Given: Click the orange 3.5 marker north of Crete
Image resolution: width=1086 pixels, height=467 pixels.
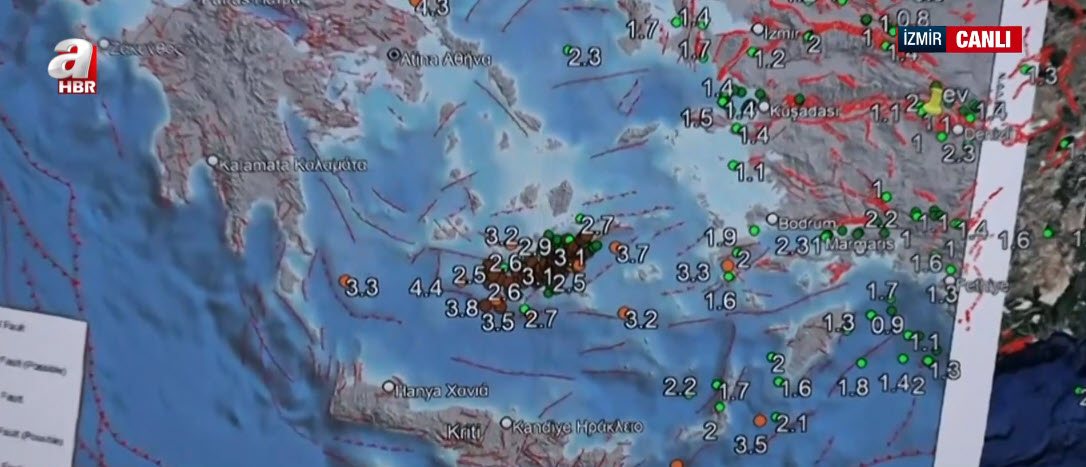Looking at the screenshot, I should [759, 420].
